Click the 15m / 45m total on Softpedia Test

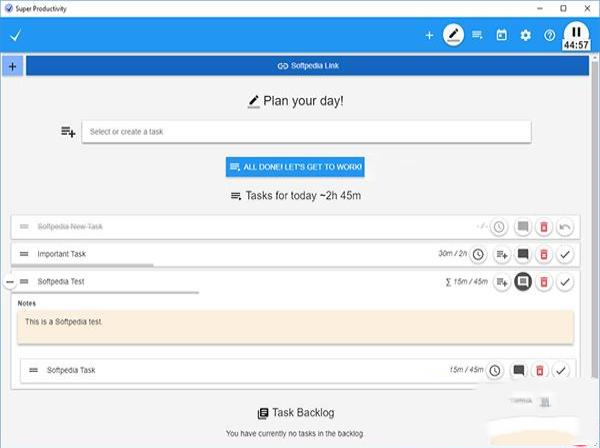[467, 282]
